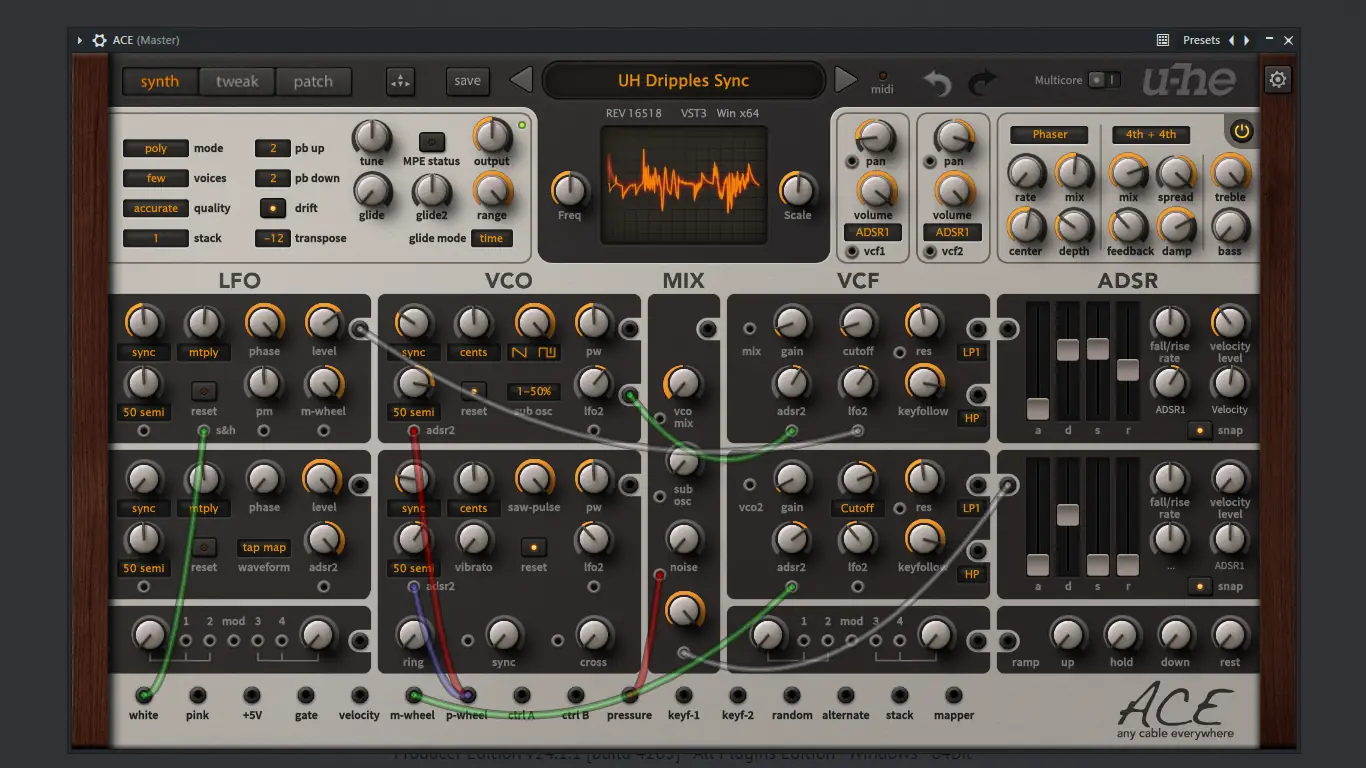This screenshot has width=1366, height=768.
Task: Switch to the synth tab
Action: pos(160,82)
